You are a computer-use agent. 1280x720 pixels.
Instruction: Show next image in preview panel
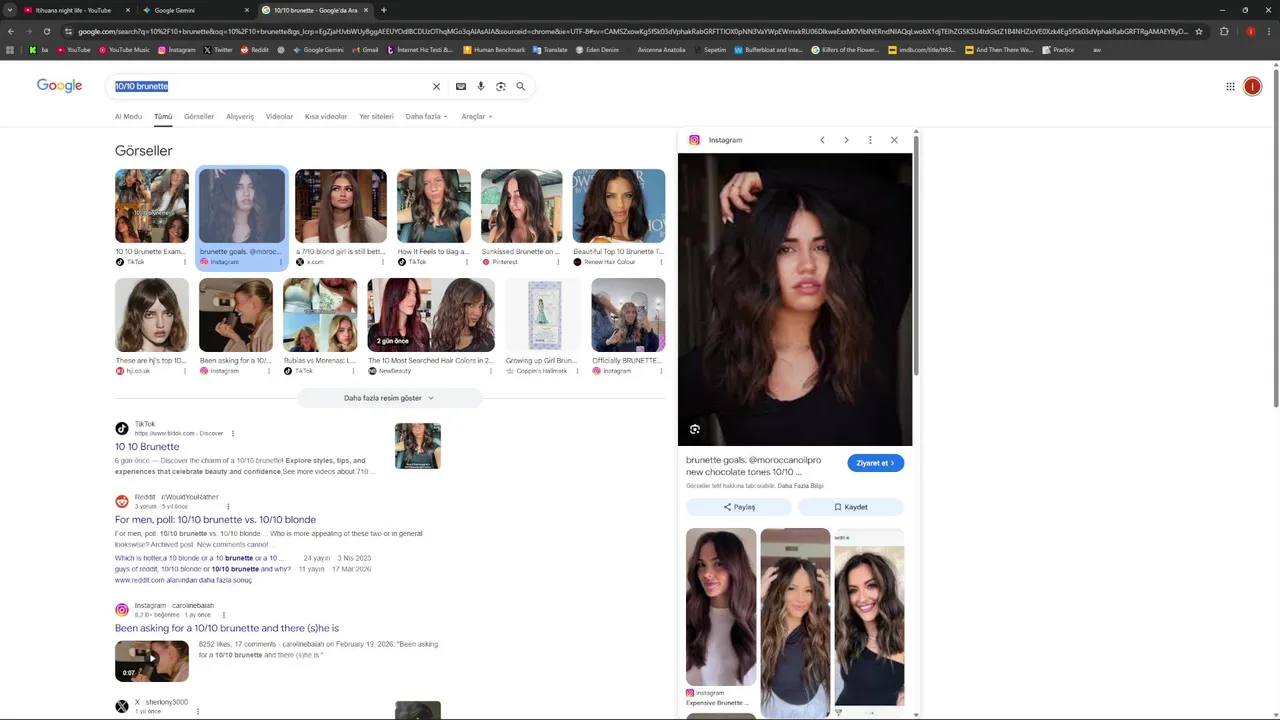pos(846,140)
